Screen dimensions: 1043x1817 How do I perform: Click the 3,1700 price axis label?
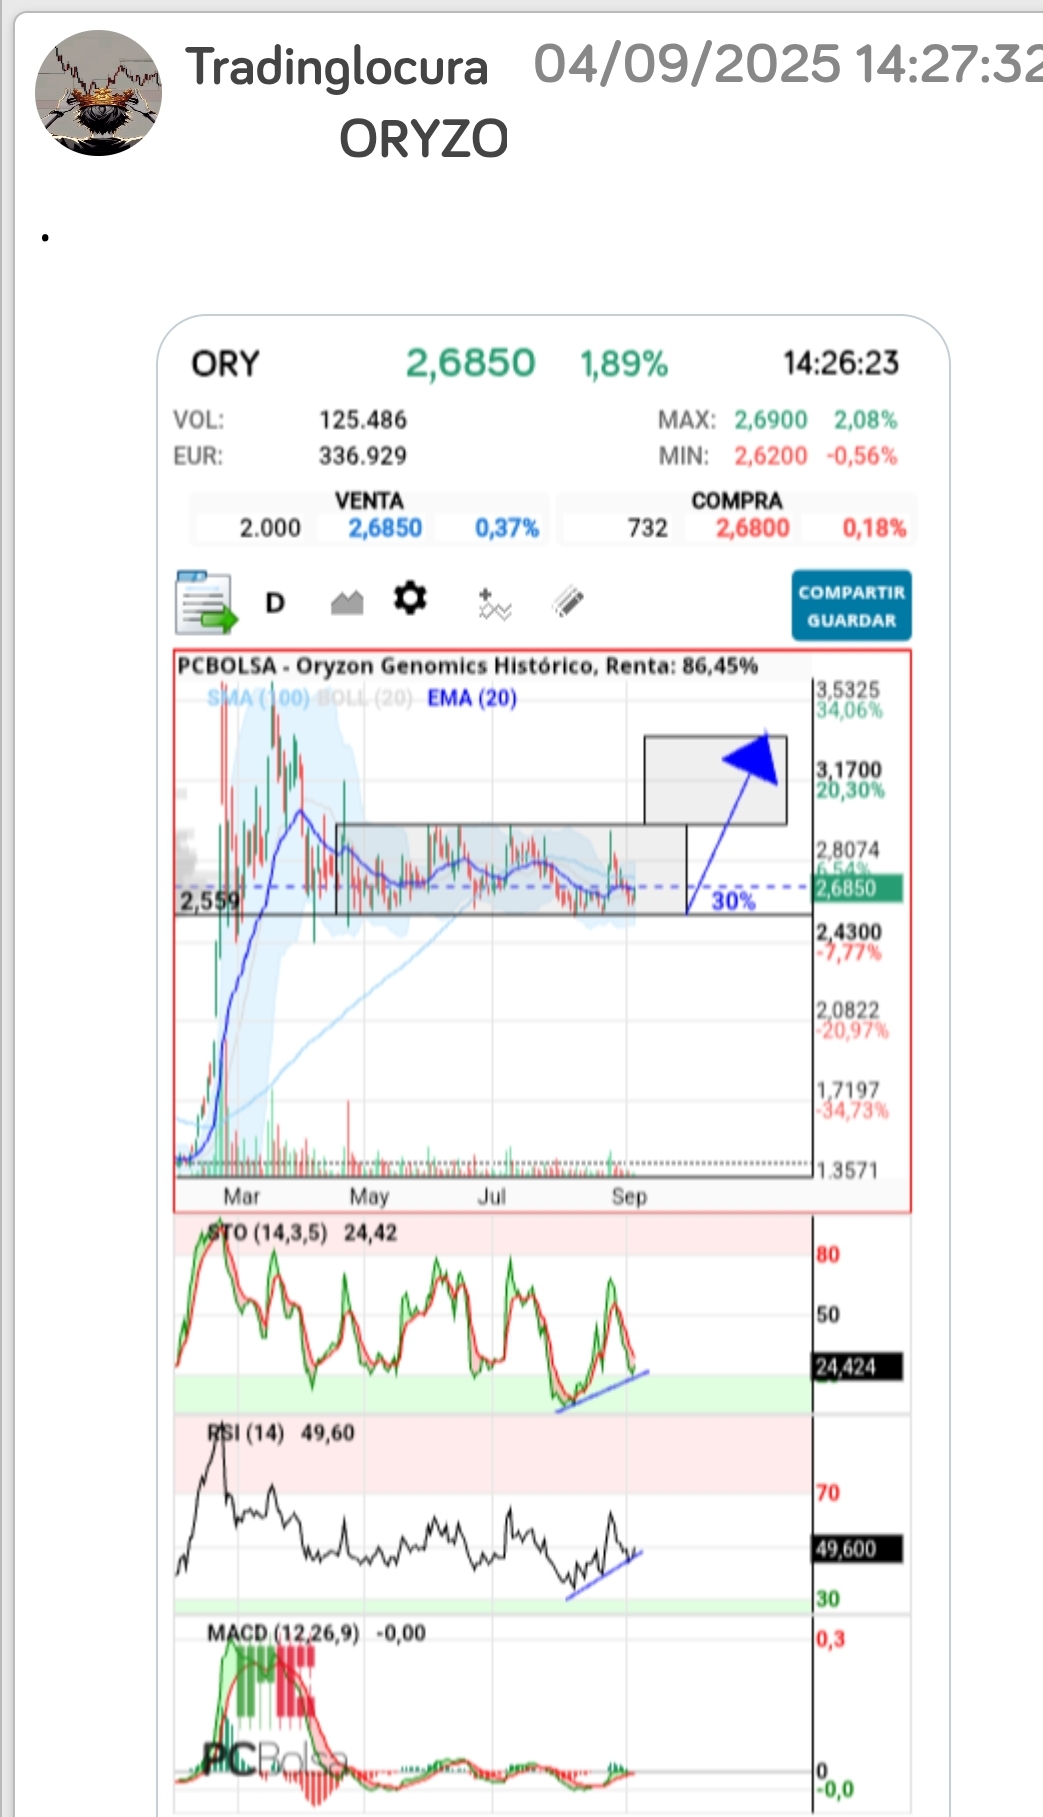tap(849, 770)
